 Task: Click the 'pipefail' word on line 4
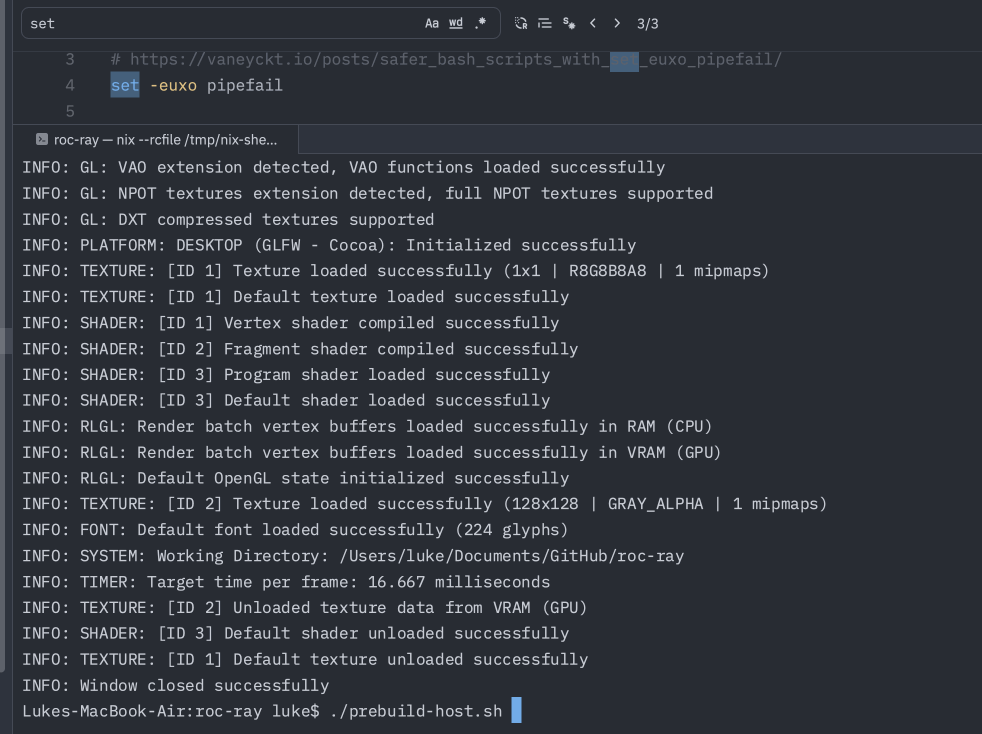244,85
